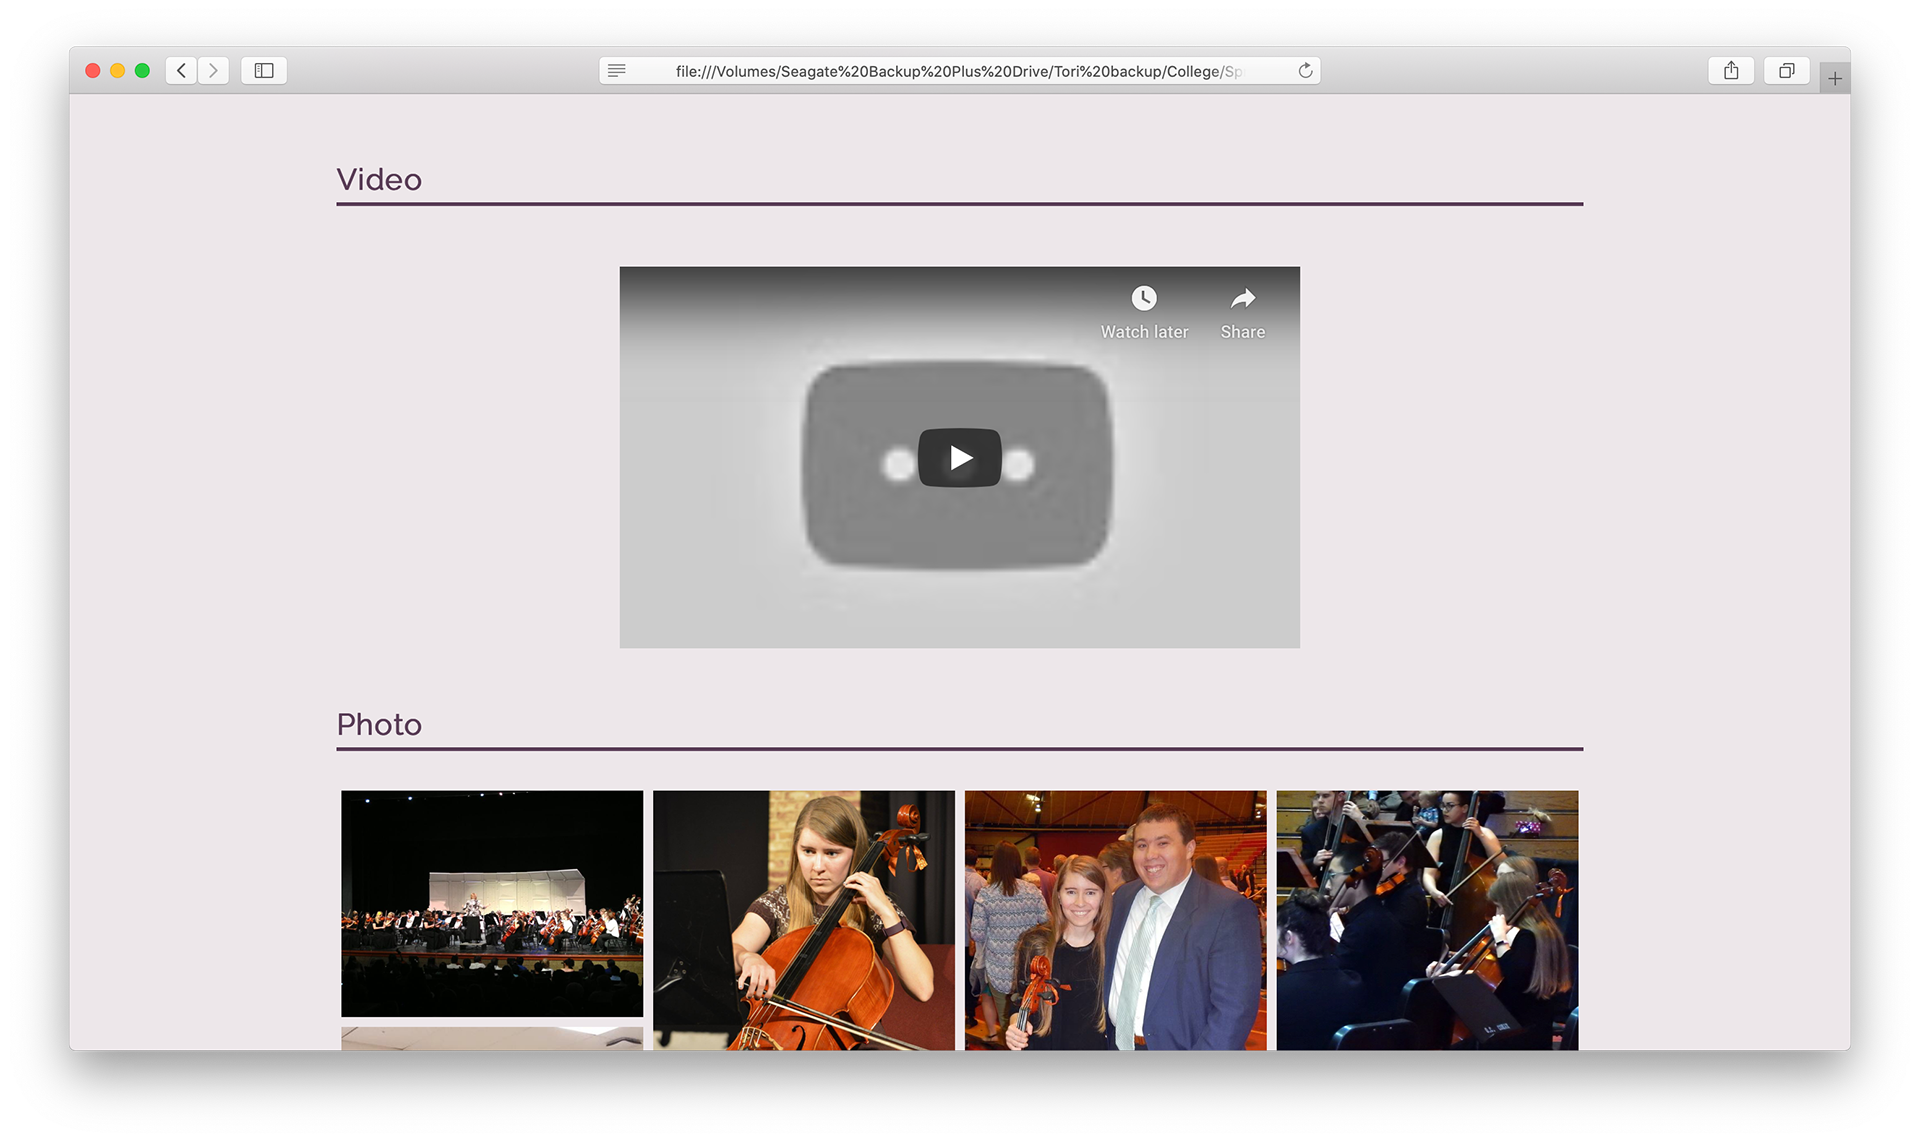The image size is (1920, 1142).
Task: Open the photo of couple with violin
Action: (x=1116, y=920)
